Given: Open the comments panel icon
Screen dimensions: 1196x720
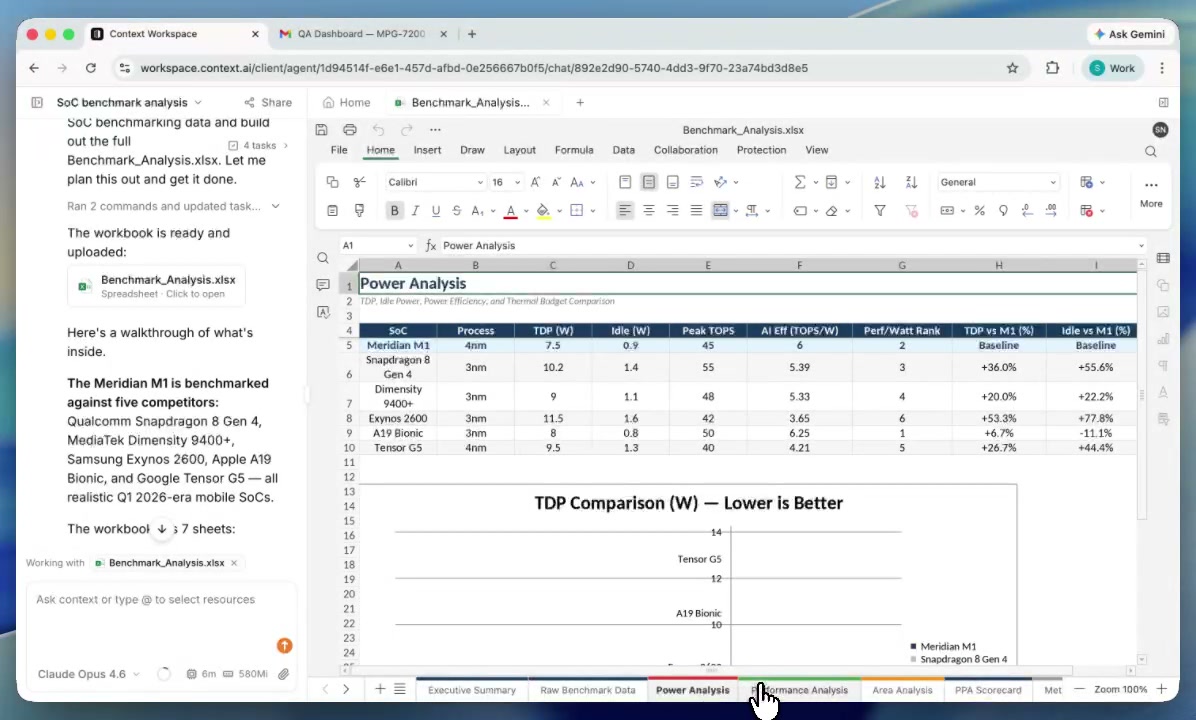Looking at the screenshot, I should (x=323, y=285).
